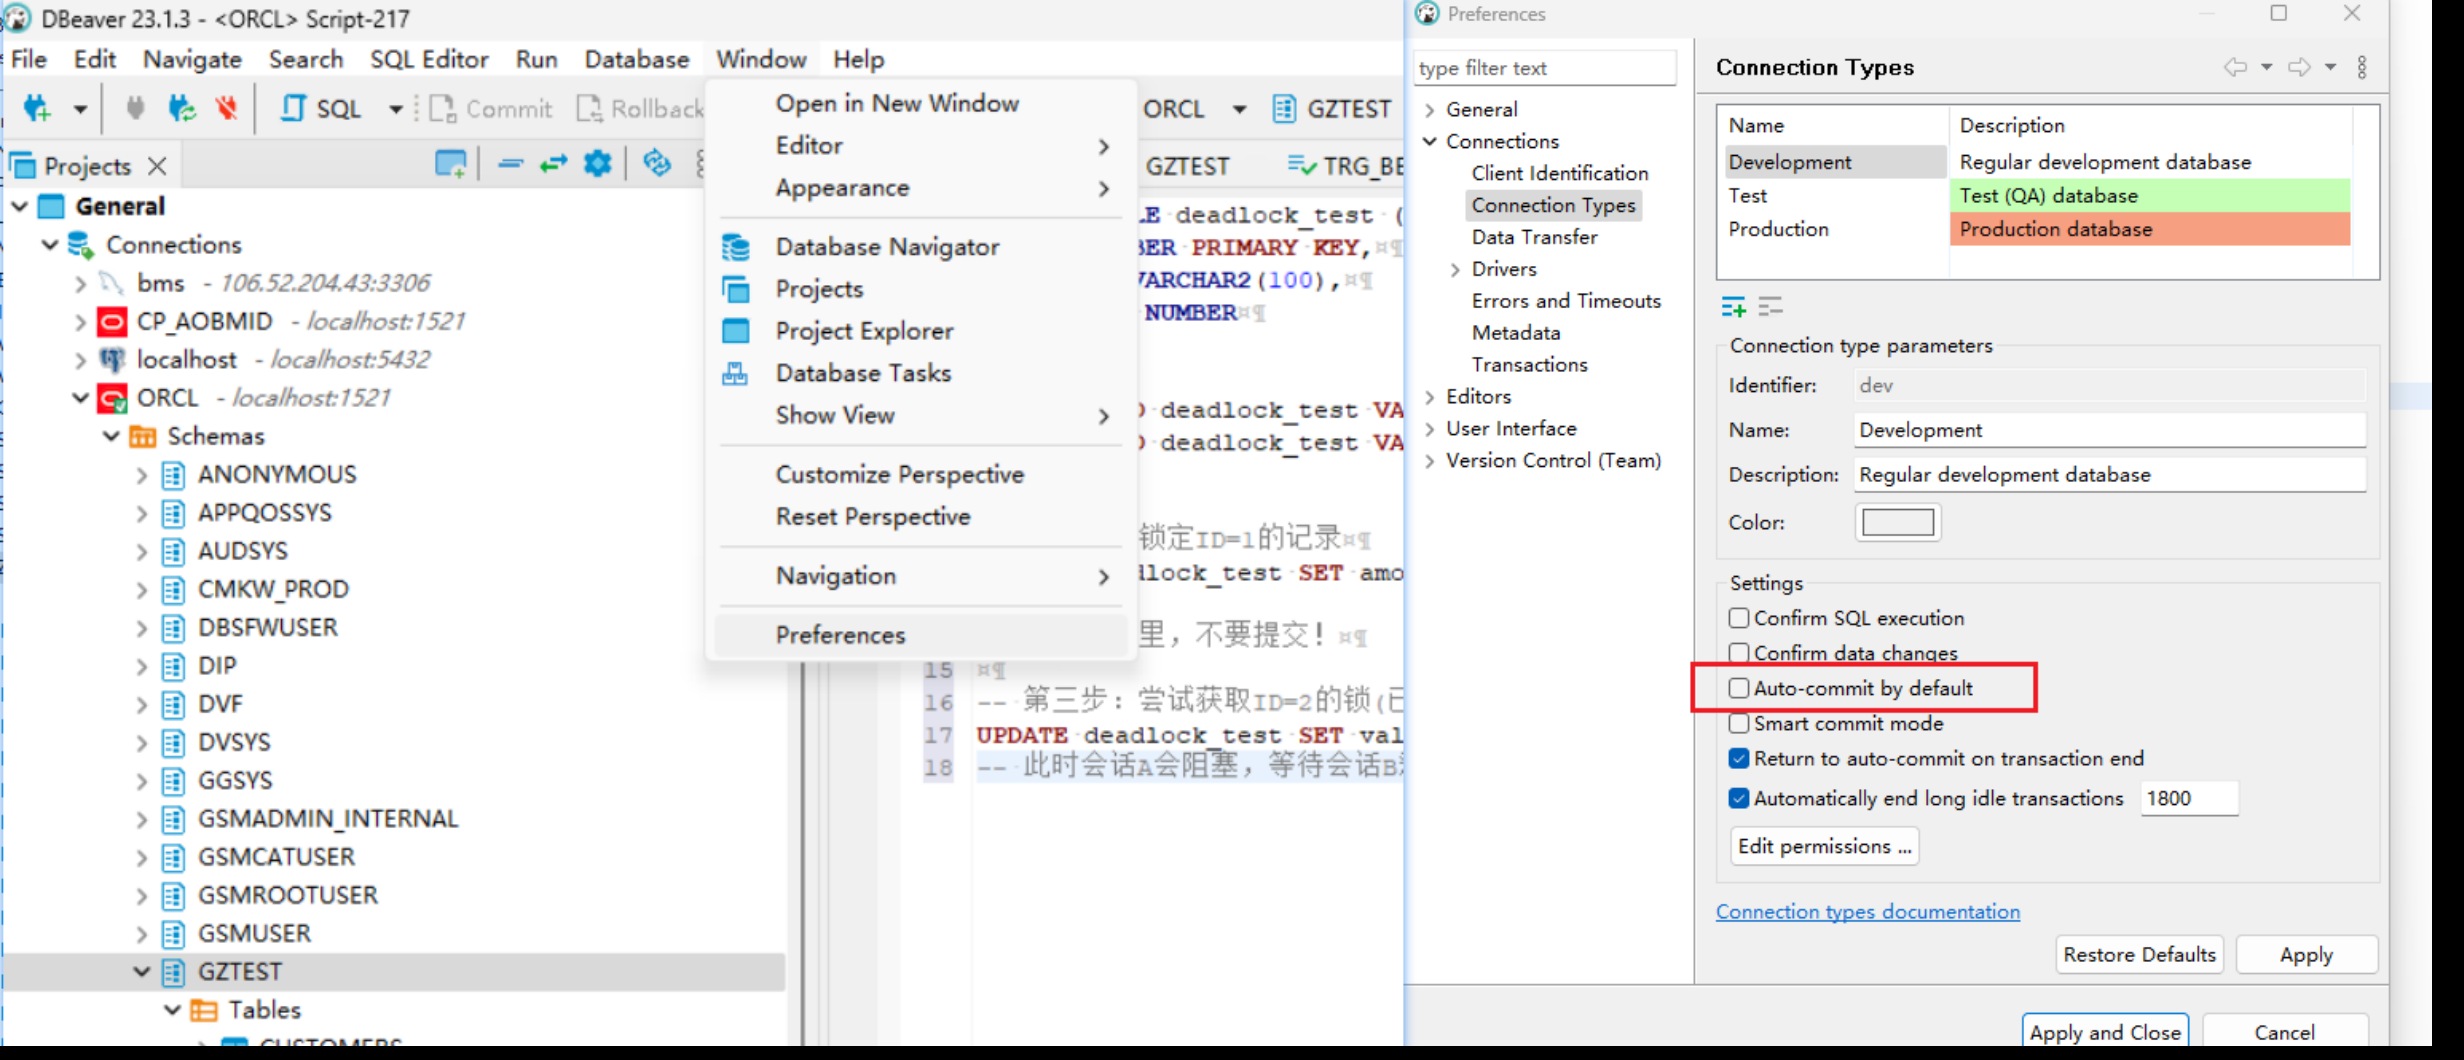This screenshot has height=1060, width=2464.
Task: Toggle Auto-commit by default checkbox
Action: 1739,688
